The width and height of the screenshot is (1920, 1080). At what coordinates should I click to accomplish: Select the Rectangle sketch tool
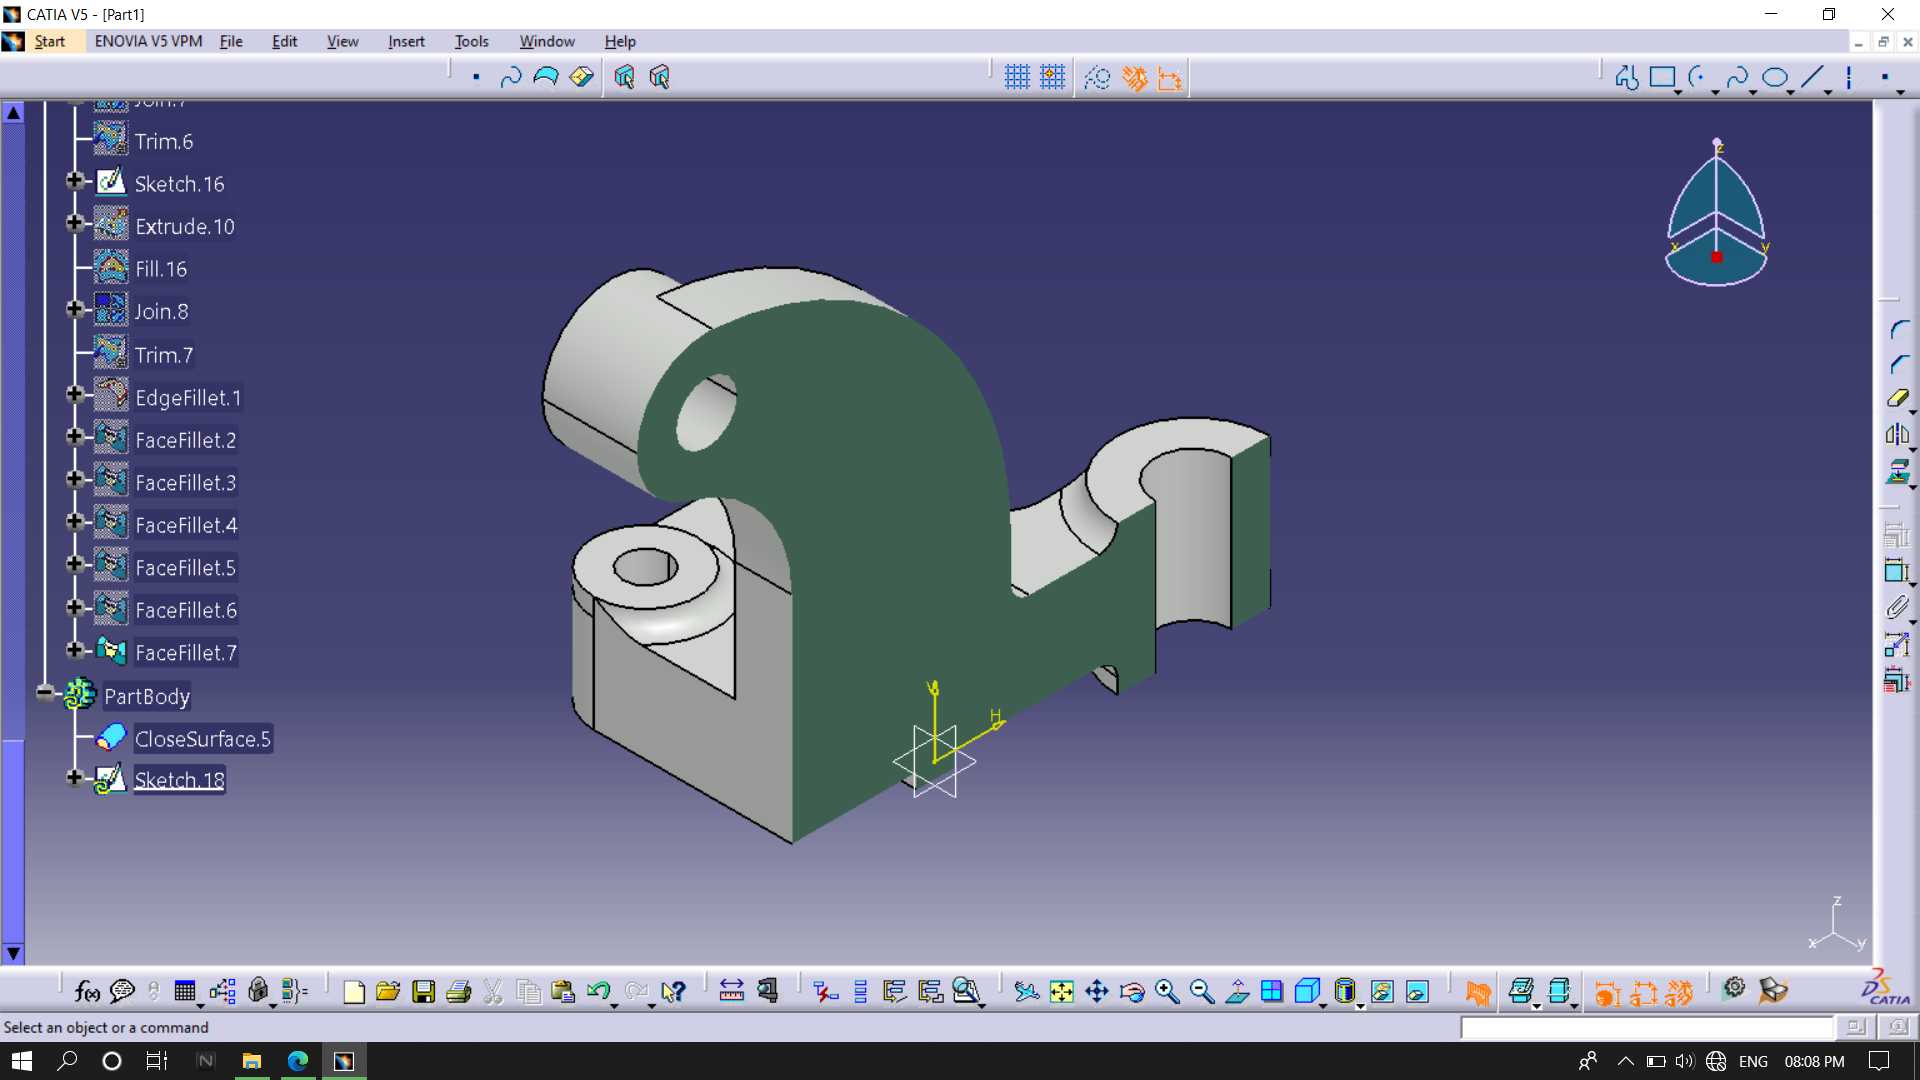(1662, 77)
